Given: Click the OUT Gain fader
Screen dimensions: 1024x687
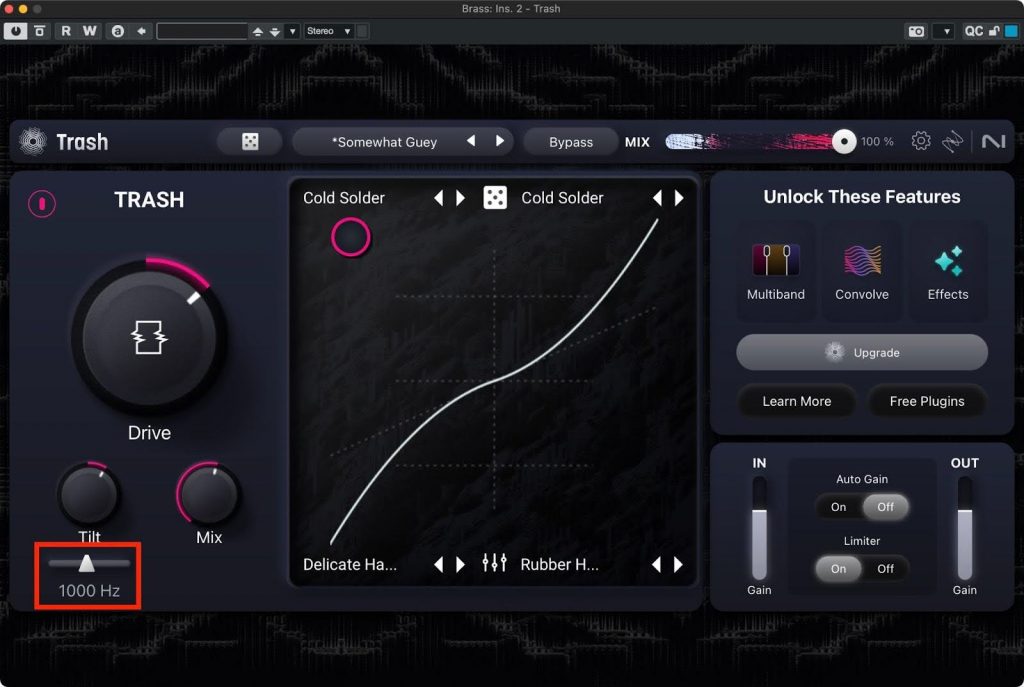Looking at the screenshot, I should click(x=965, y=528).
